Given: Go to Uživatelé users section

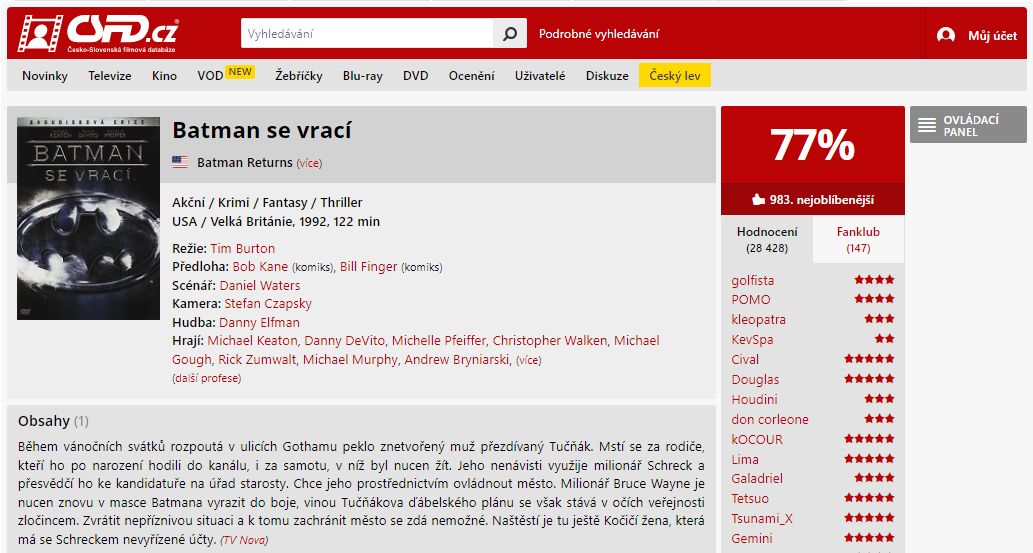Looking at the screenshot, I should pos(540,76).
